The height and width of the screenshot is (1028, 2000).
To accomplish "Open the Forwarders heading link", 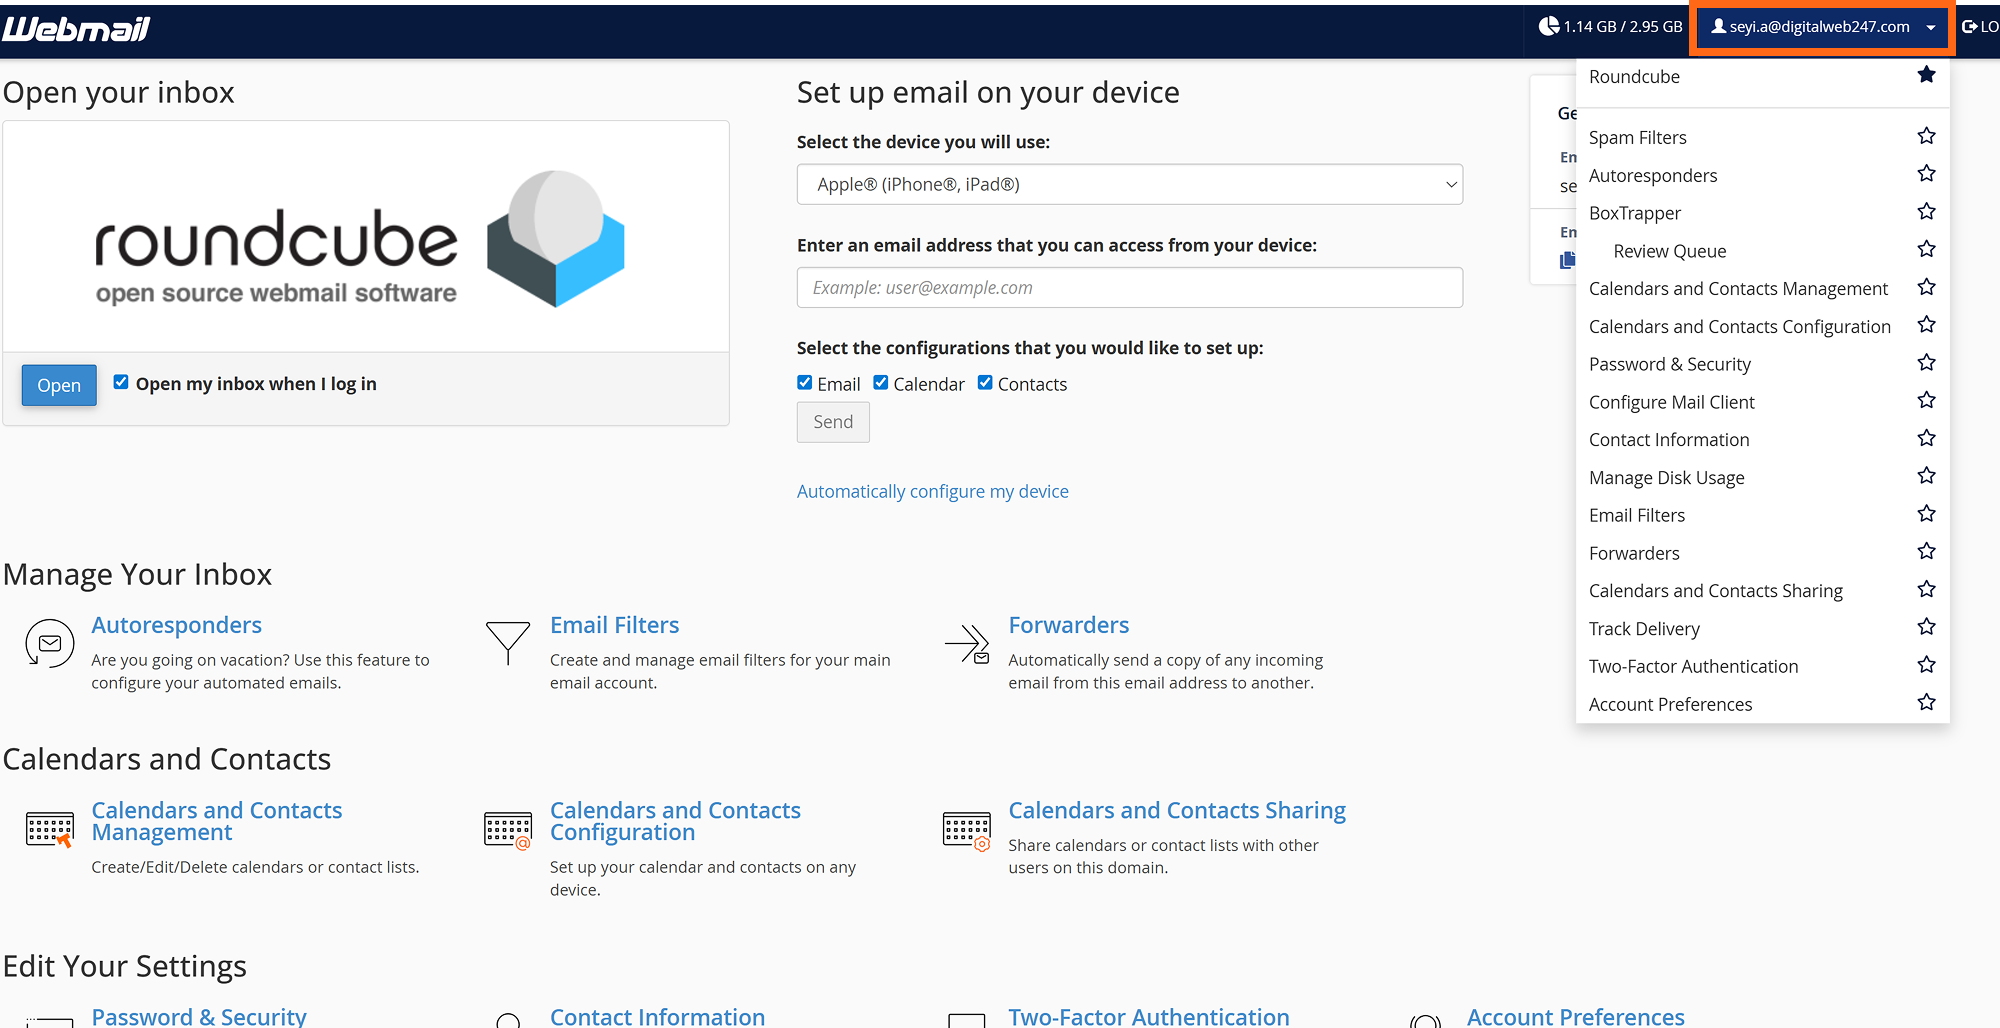I will [1068, 625].
